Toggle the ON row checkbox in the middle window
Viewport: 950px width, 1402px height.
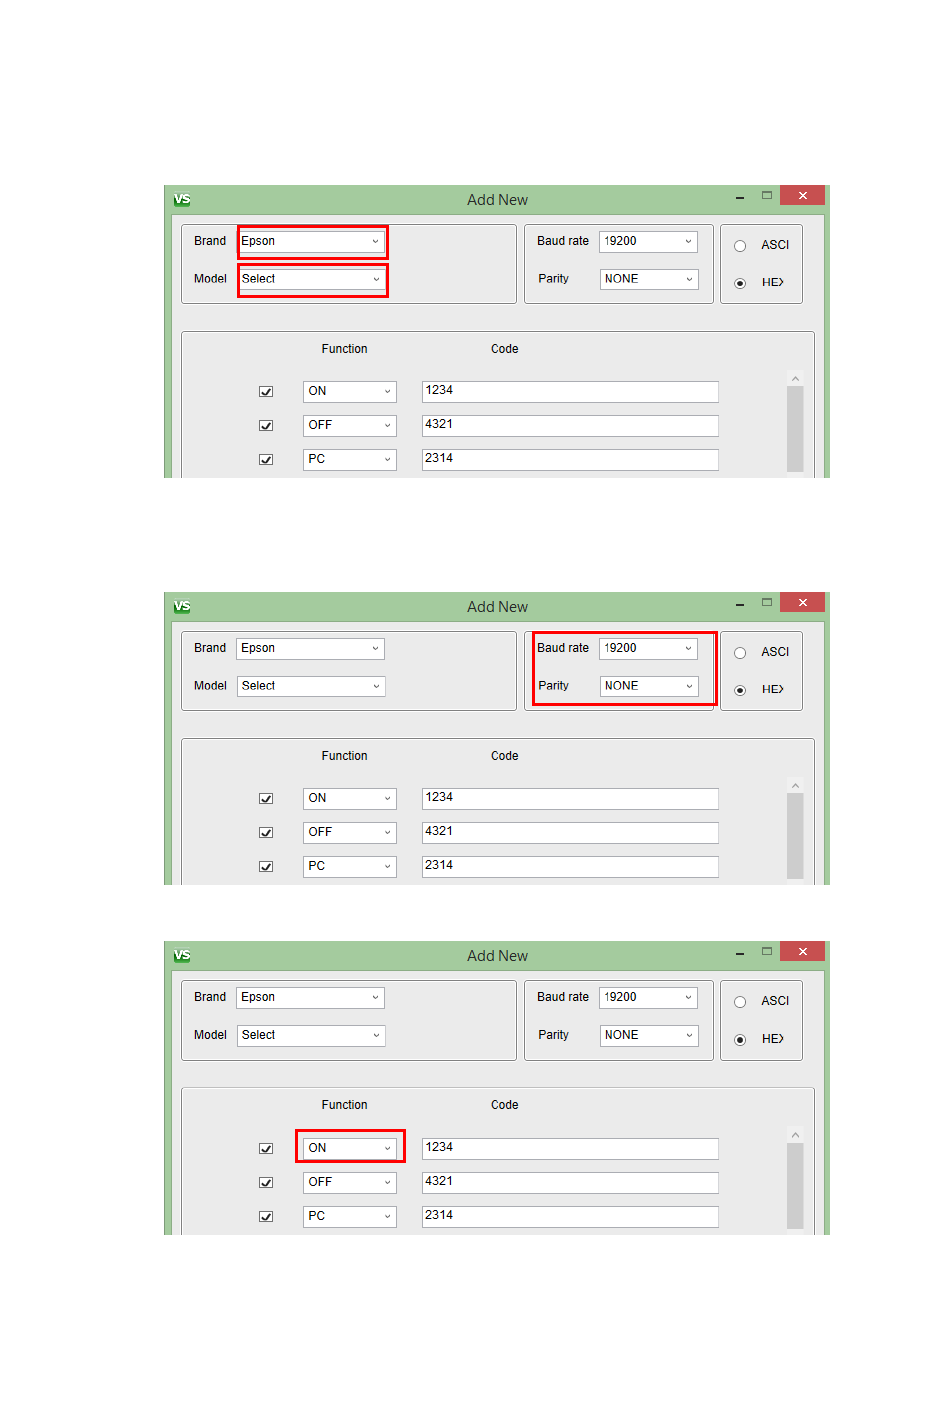(x=266, y=799)
